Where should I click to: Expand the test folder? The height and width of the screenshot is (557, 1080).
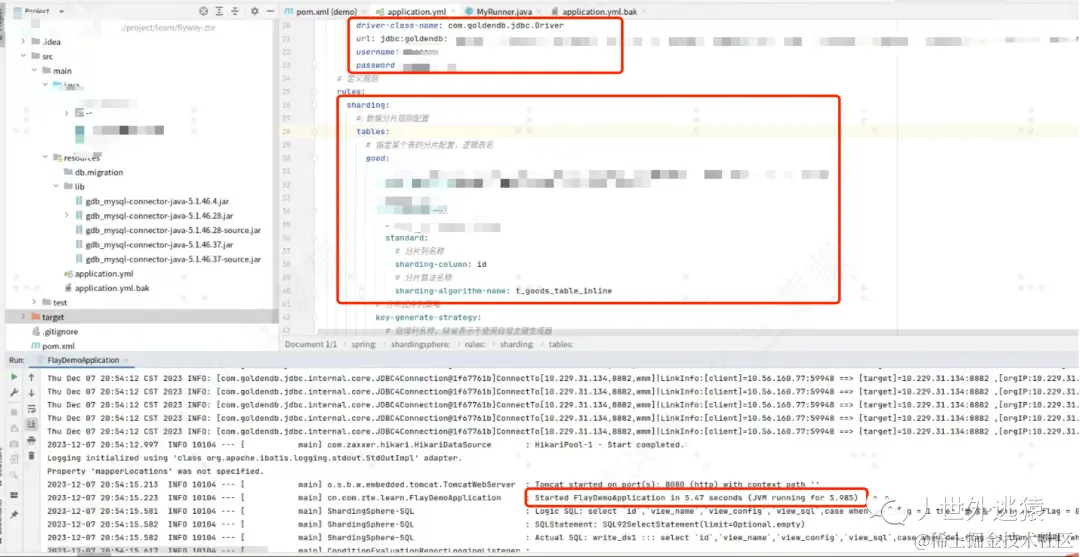34,302
